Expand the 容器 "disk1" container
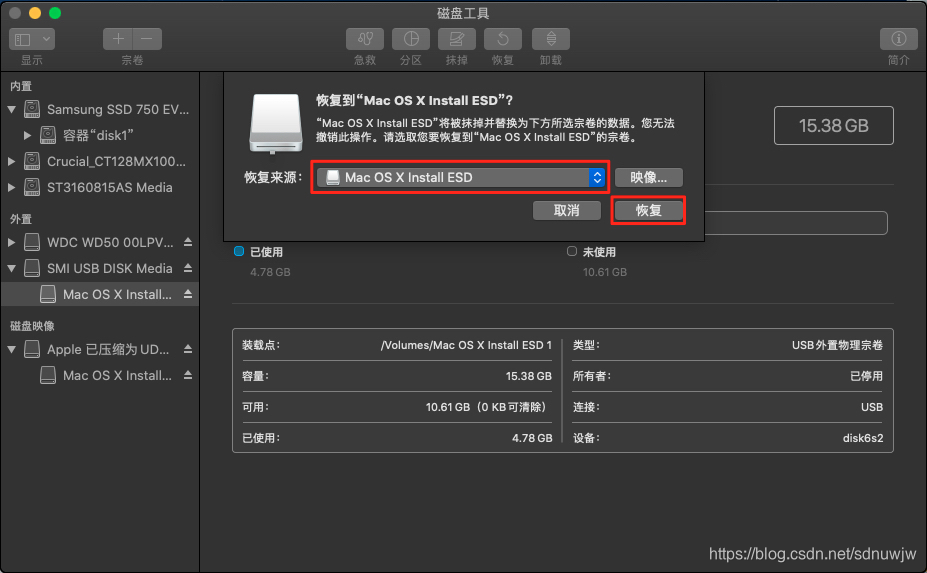Viewport: 927px width, 573px height. [x=27, y=135]
